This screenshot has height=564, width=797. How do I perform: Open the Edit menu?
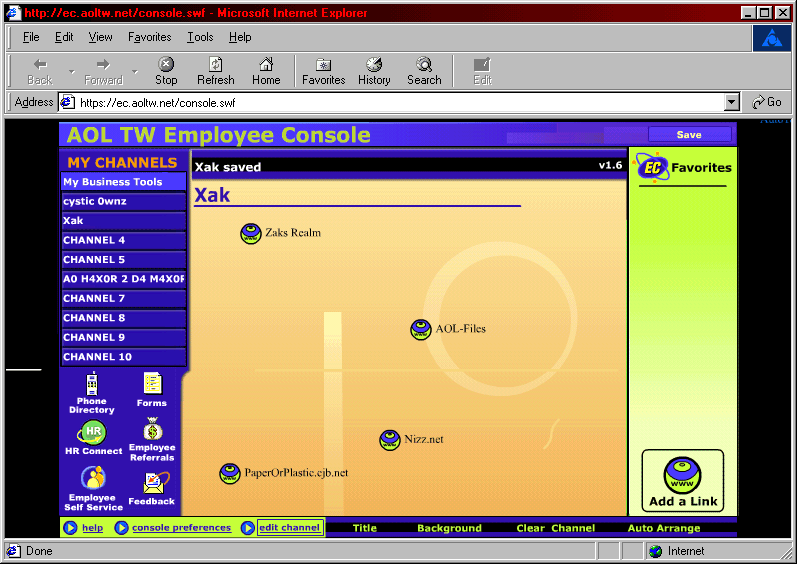[x=64, y=37]
